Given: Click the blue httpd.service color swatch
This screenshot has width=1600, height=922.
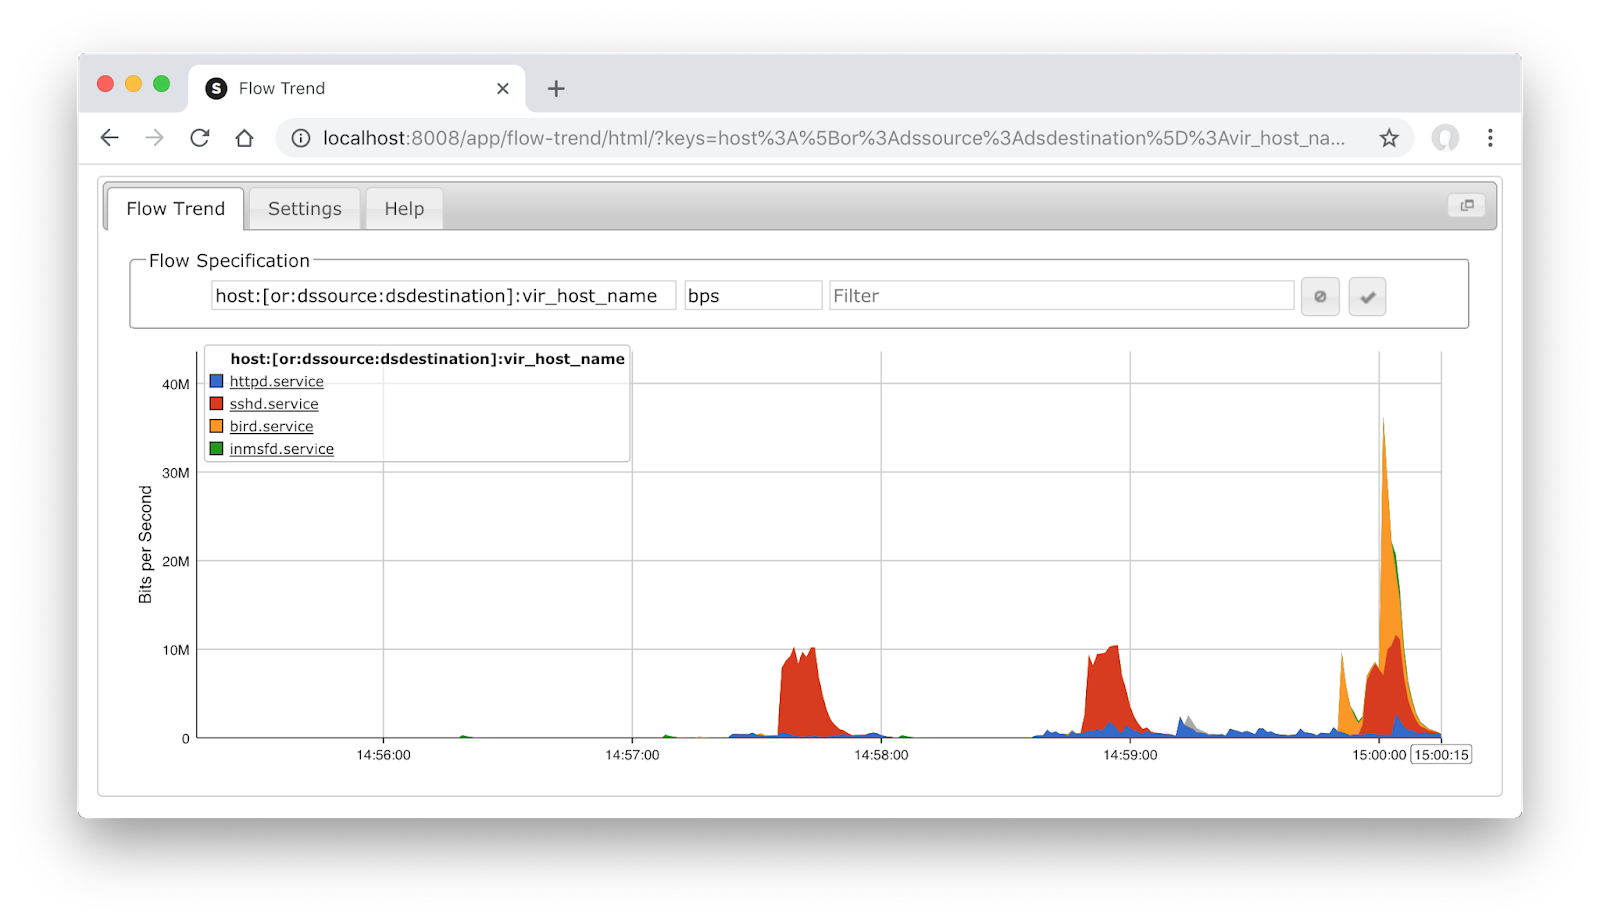Looking at the screenshot, I should (x=214, y=381).
